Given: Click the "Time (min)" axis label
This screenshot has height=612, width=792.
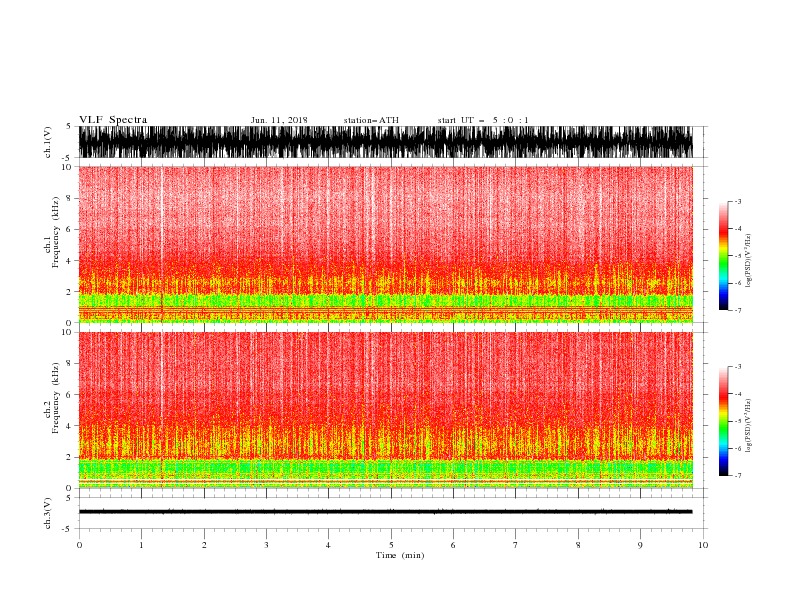Looking at the screenshot, I should click(x=400, y=555).
